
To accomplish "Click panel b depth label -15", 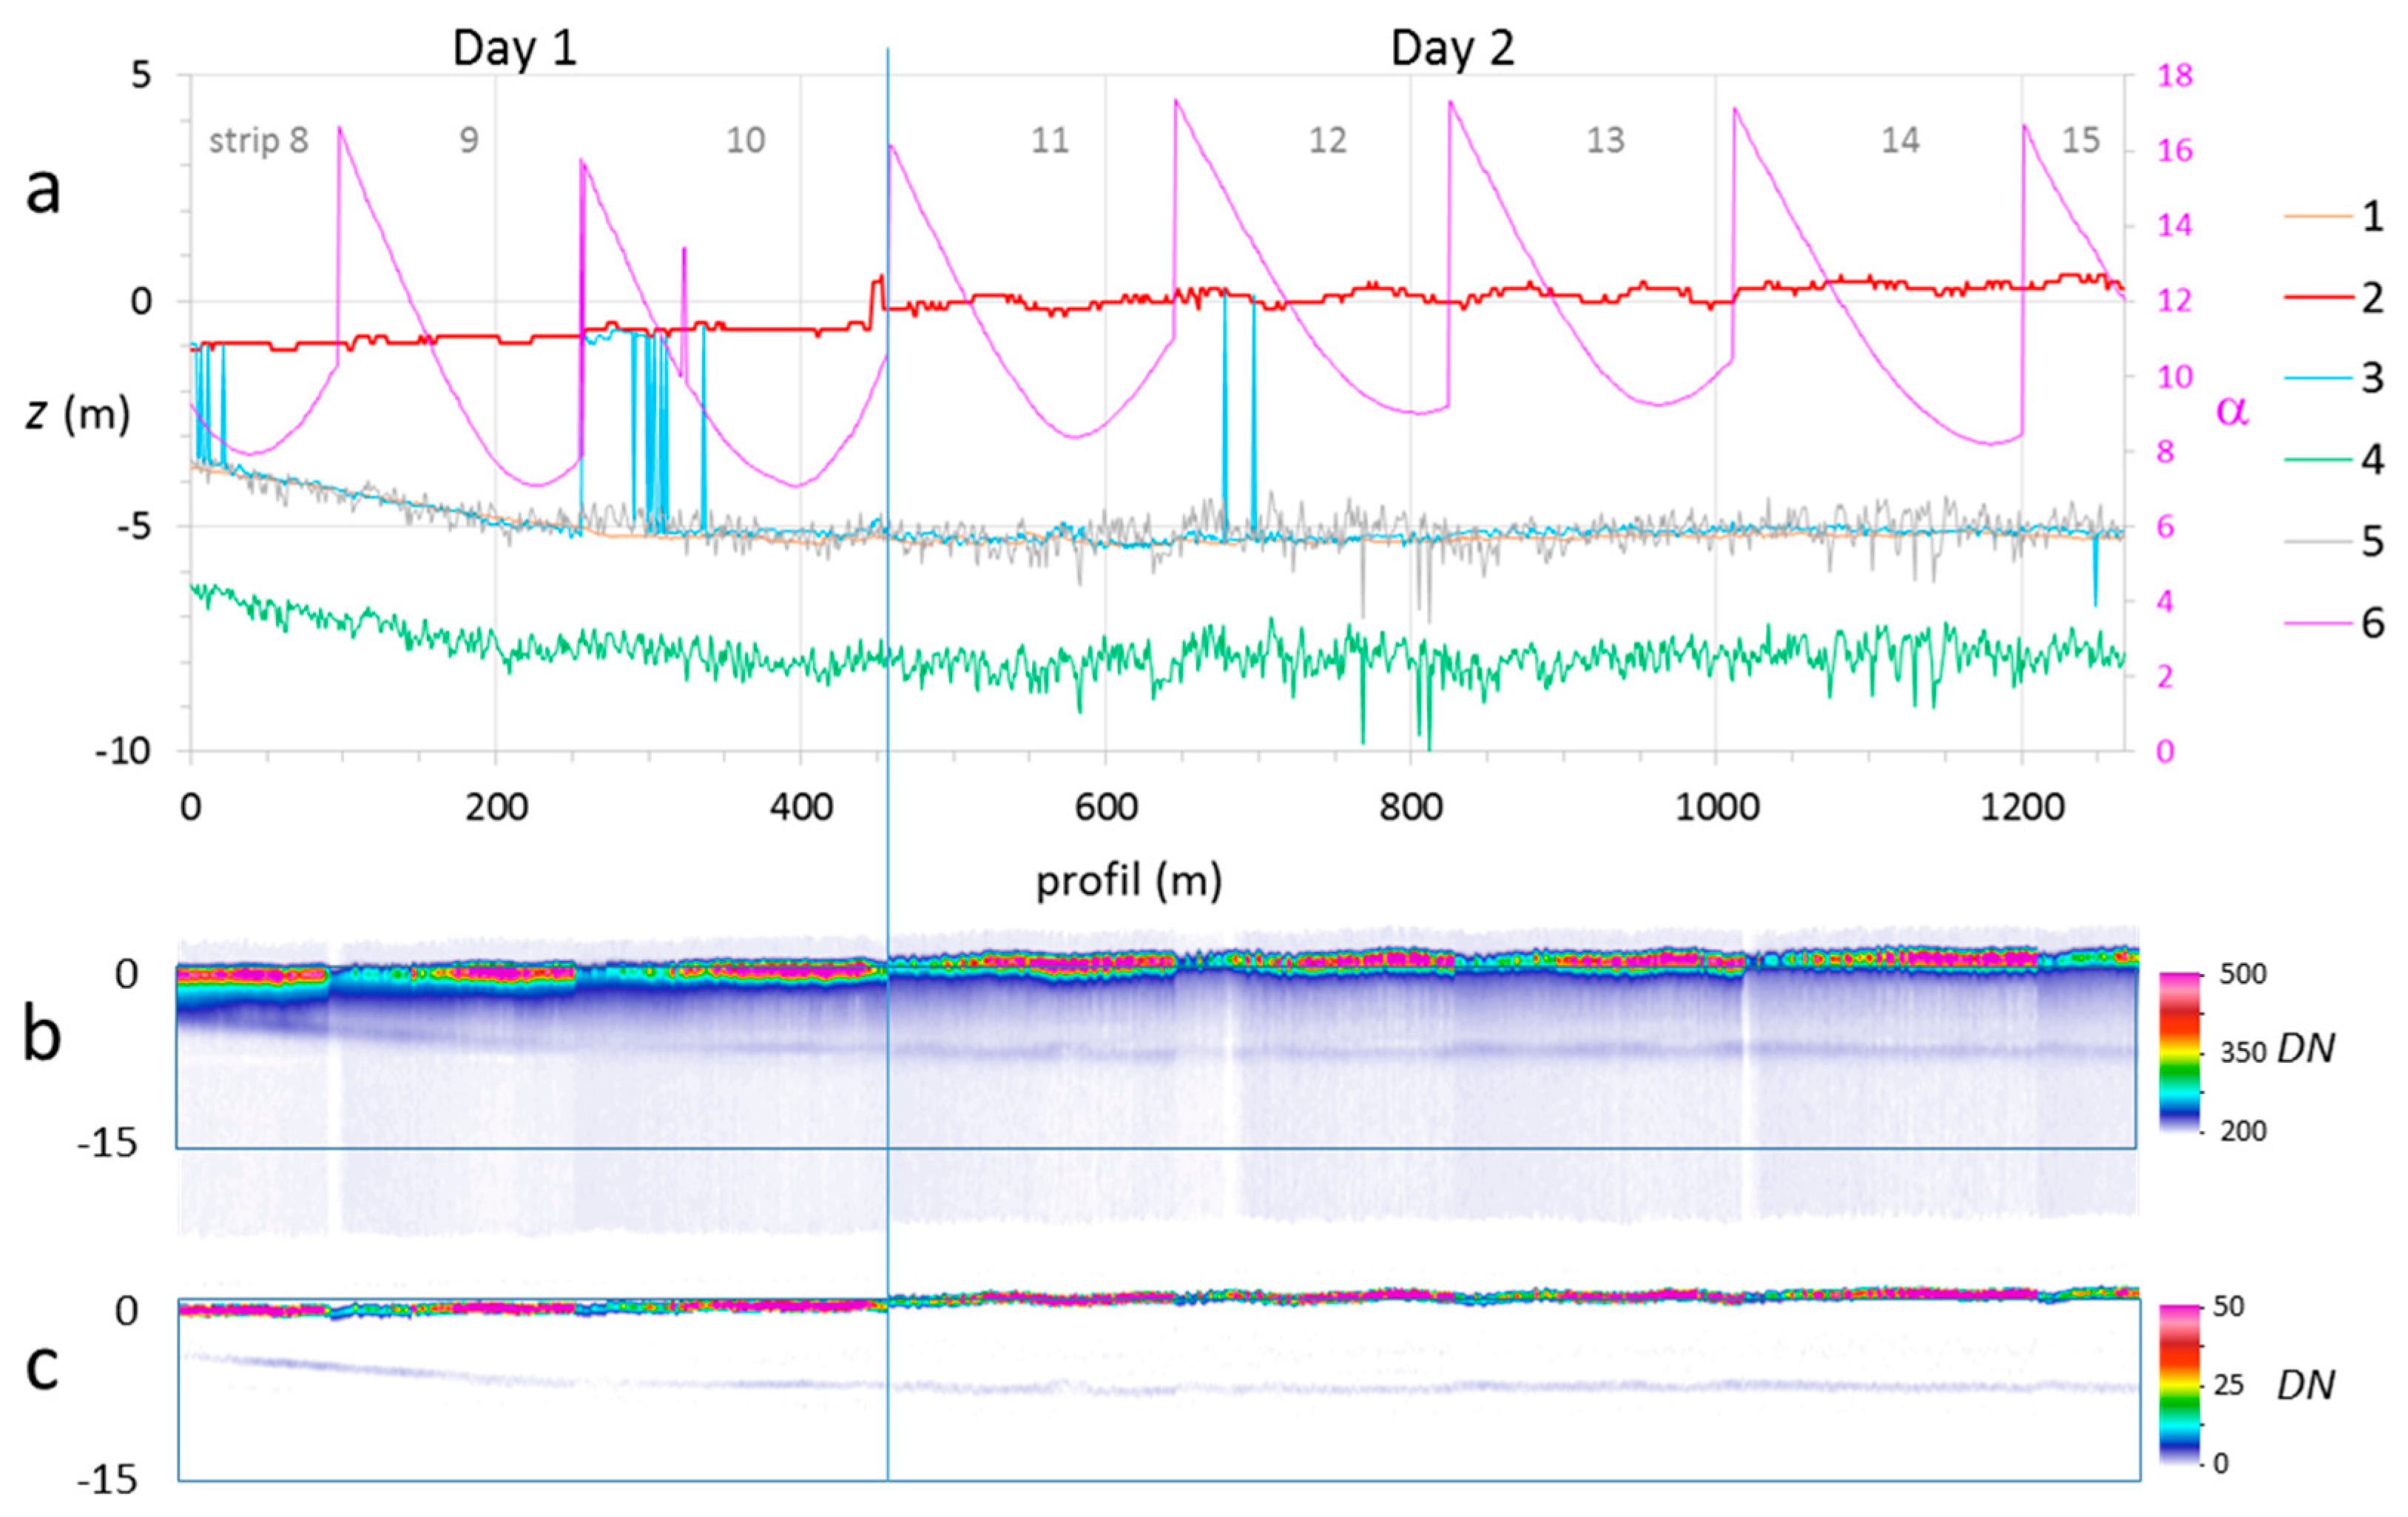I will (108, 1143).
